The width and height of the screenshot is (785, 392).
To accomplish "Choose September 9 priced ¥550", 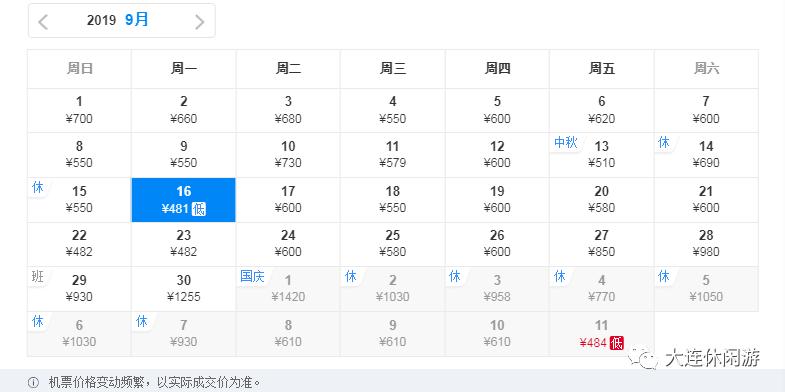I will click(184, 155).
